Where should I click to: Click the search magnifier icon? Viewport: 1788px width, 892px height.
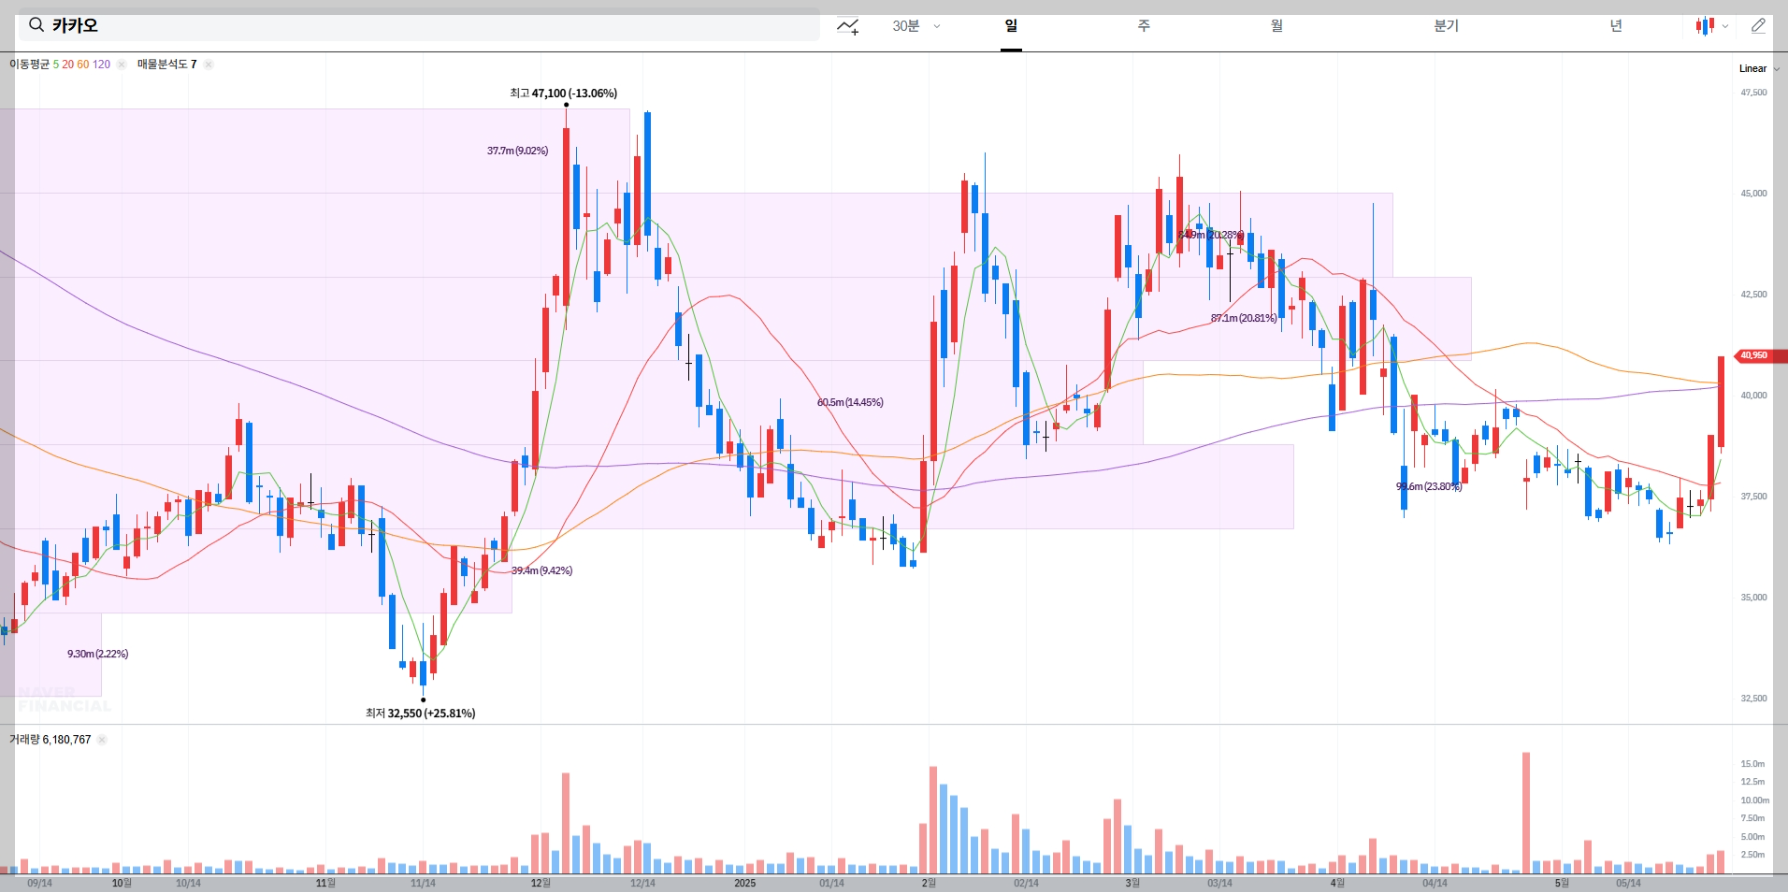(36, 25)
